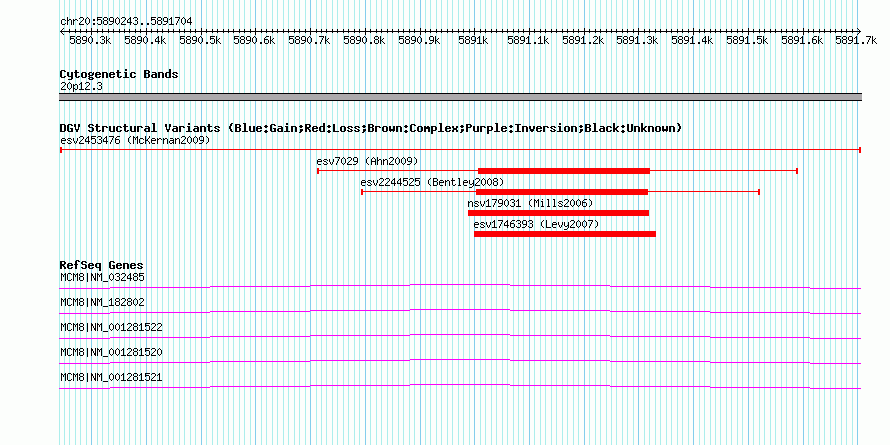Screen dimensions: 890x445
Task: Click the 5891.6k ruler tick label
Action: point(803,40)
